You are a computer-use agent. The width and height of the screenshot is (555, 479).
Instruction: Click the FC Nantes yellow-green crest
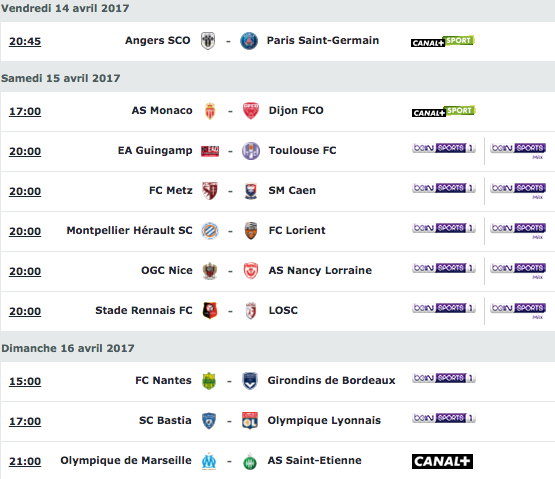(x=209, y=381)
